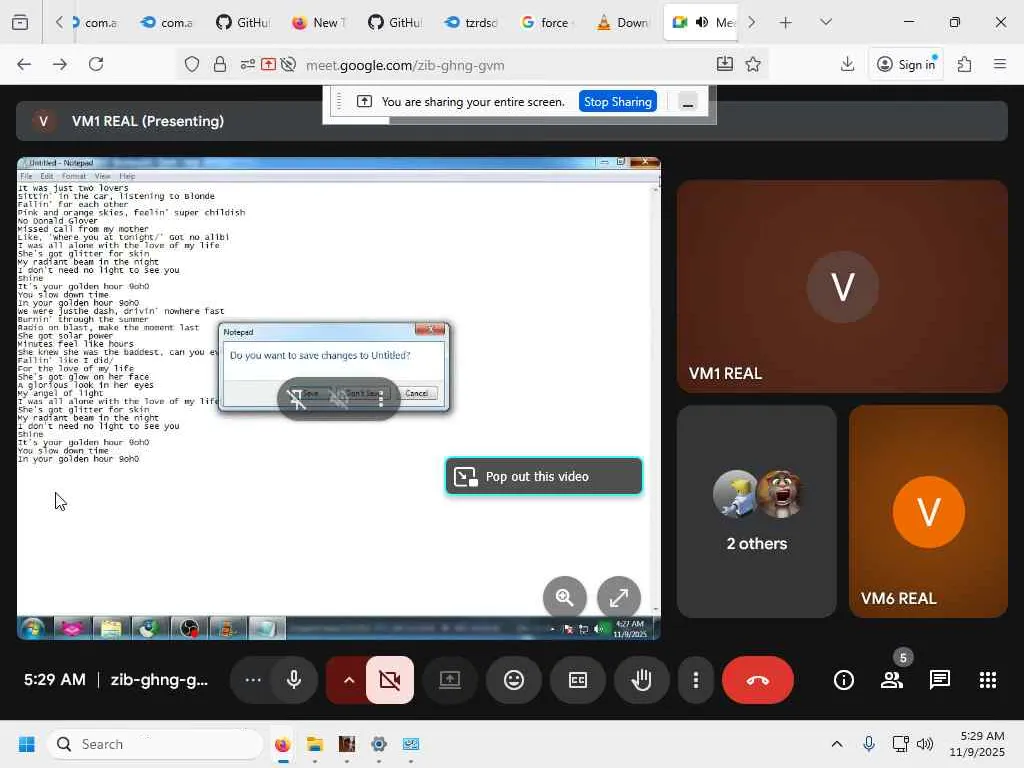Click install app icon in address bar
The height and width of the screenshot is (768, 1024).
pyautogui.click(x=724, y=64)
